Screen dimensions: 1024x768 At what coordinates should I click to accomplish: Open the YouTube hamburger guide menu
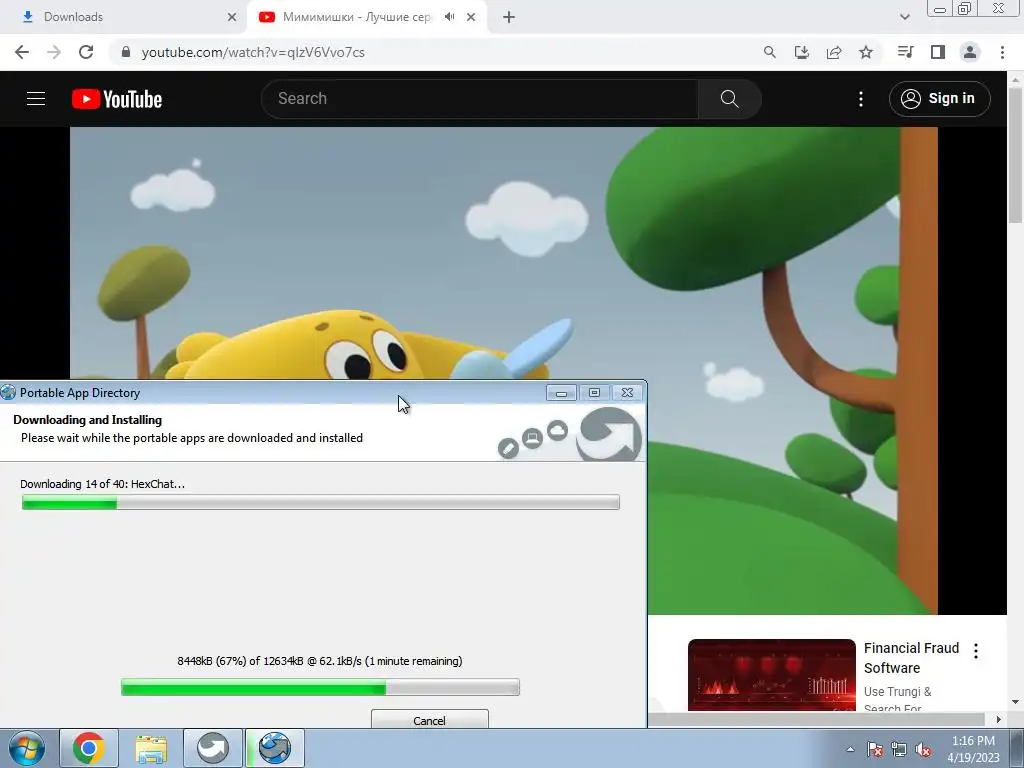click(36, 99)
